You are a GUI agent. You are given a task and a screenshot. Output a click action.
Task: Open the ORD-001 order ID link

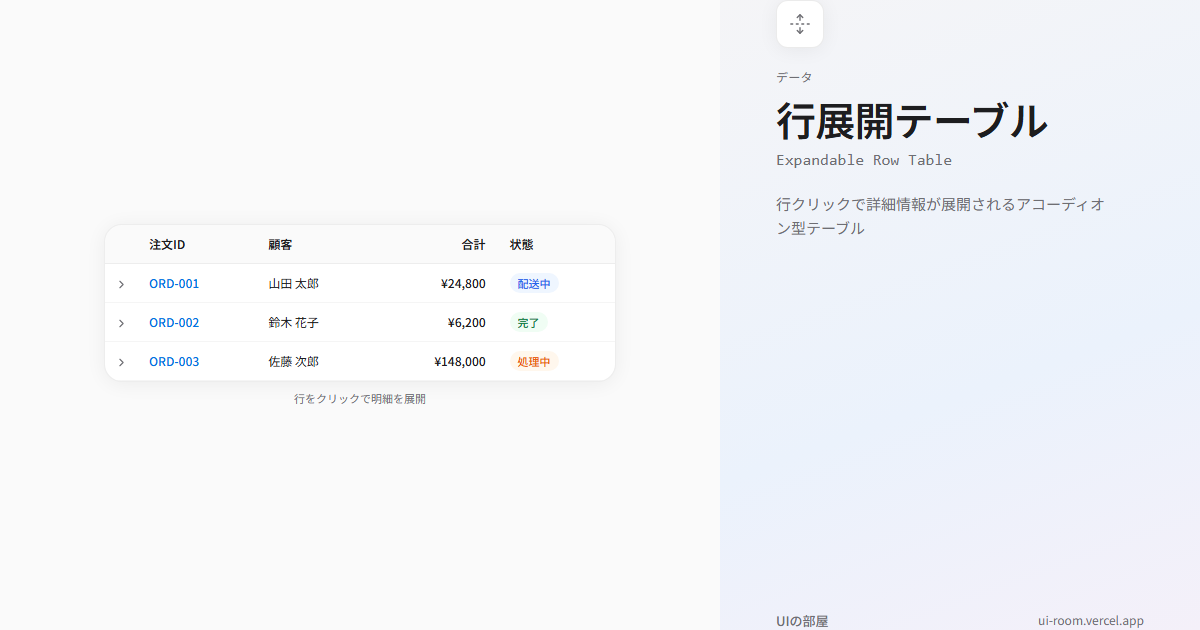[174, 284]
